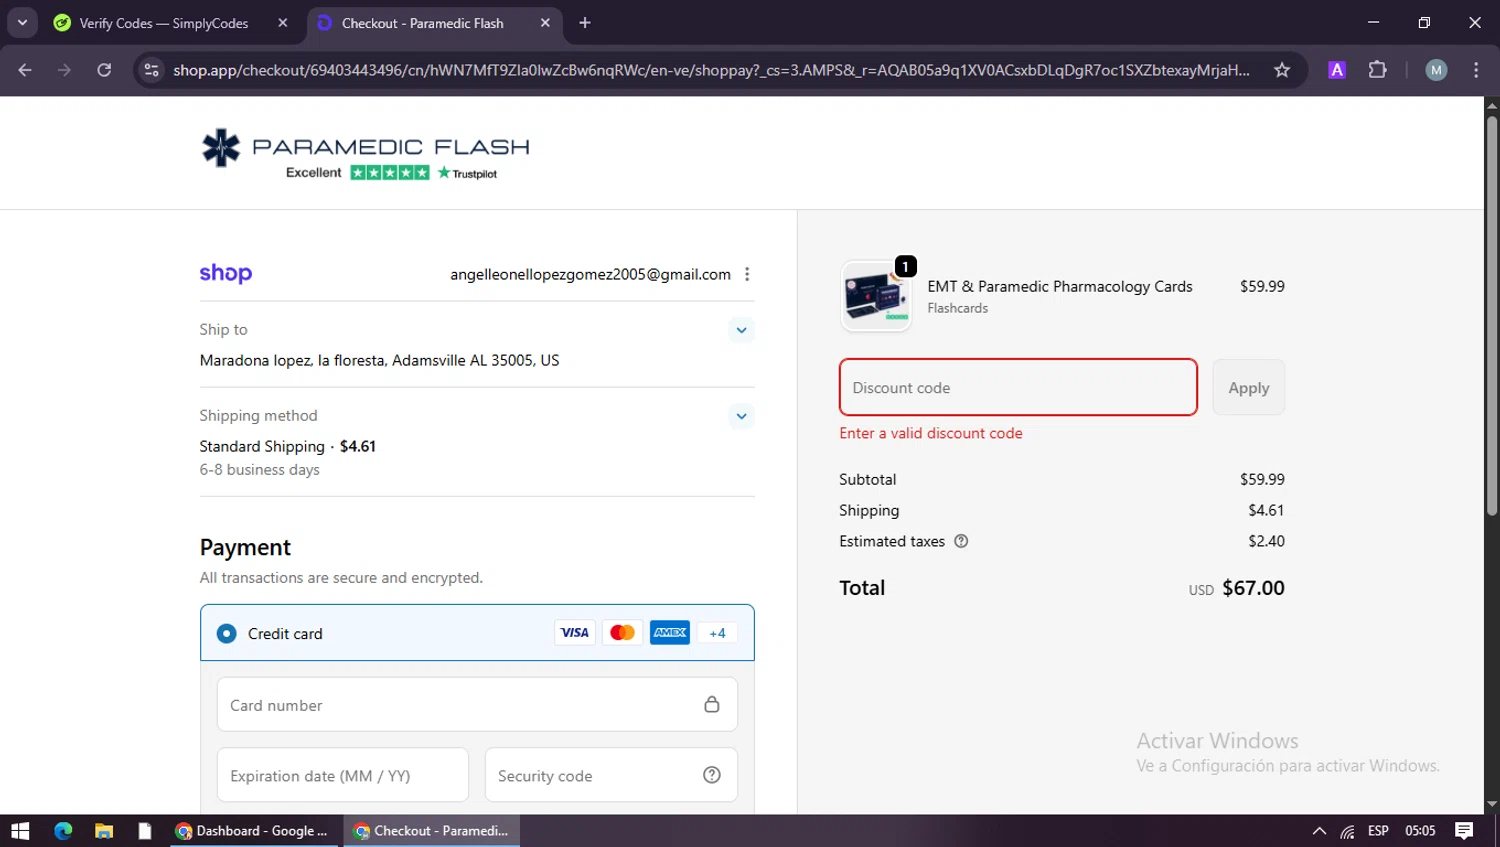The height and width of the screenshot is (847, 1500).
Task: Expand the Shipping method section
Action: pyautogui.click(x=741, y=416)
